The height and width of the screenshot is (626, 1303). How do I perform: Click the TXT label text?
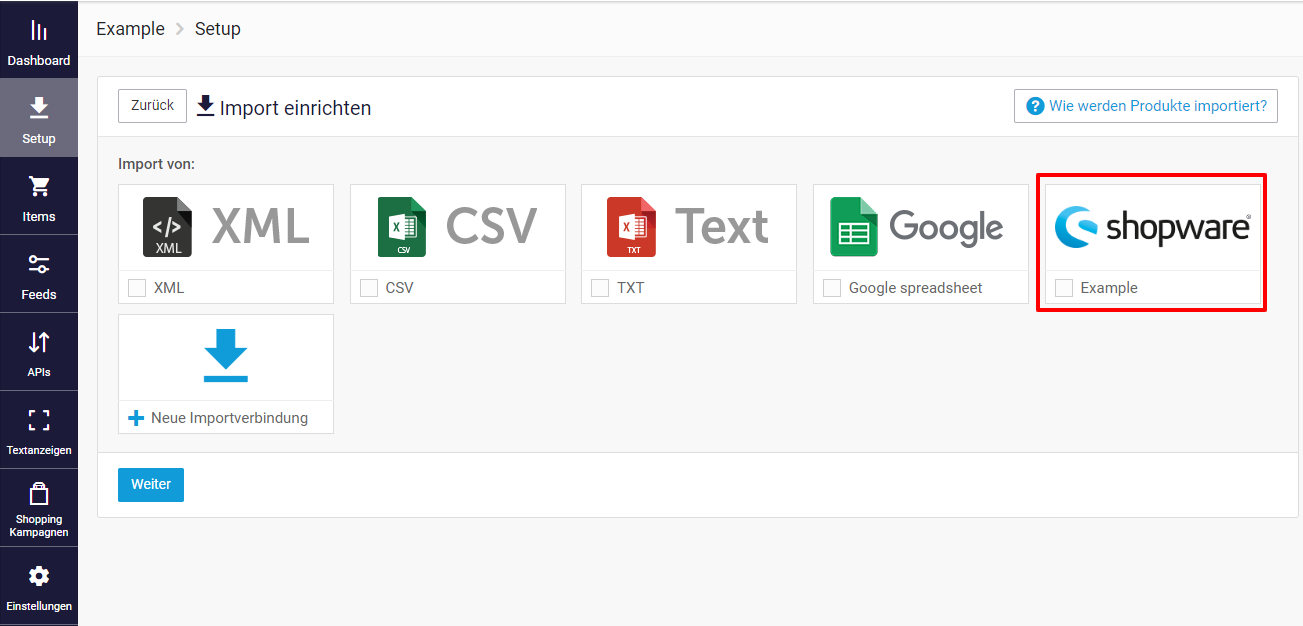(631, 288)
